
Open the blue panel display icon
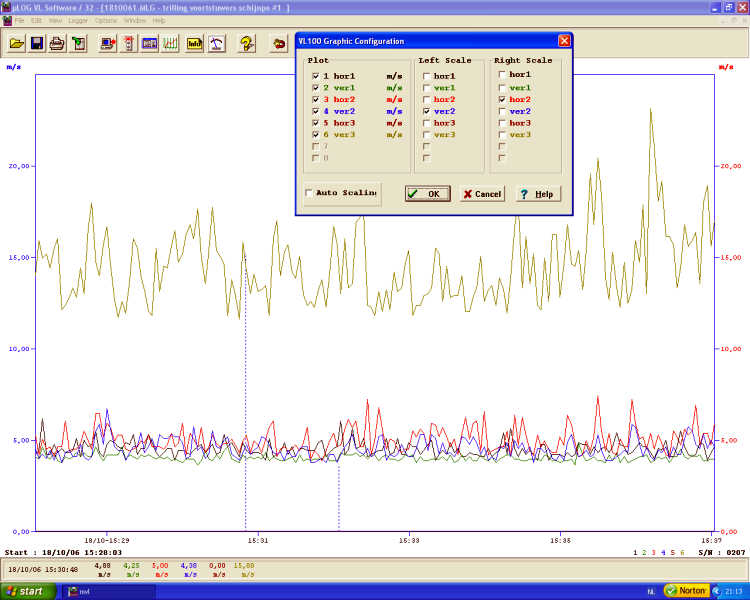[x=149, y=44]
